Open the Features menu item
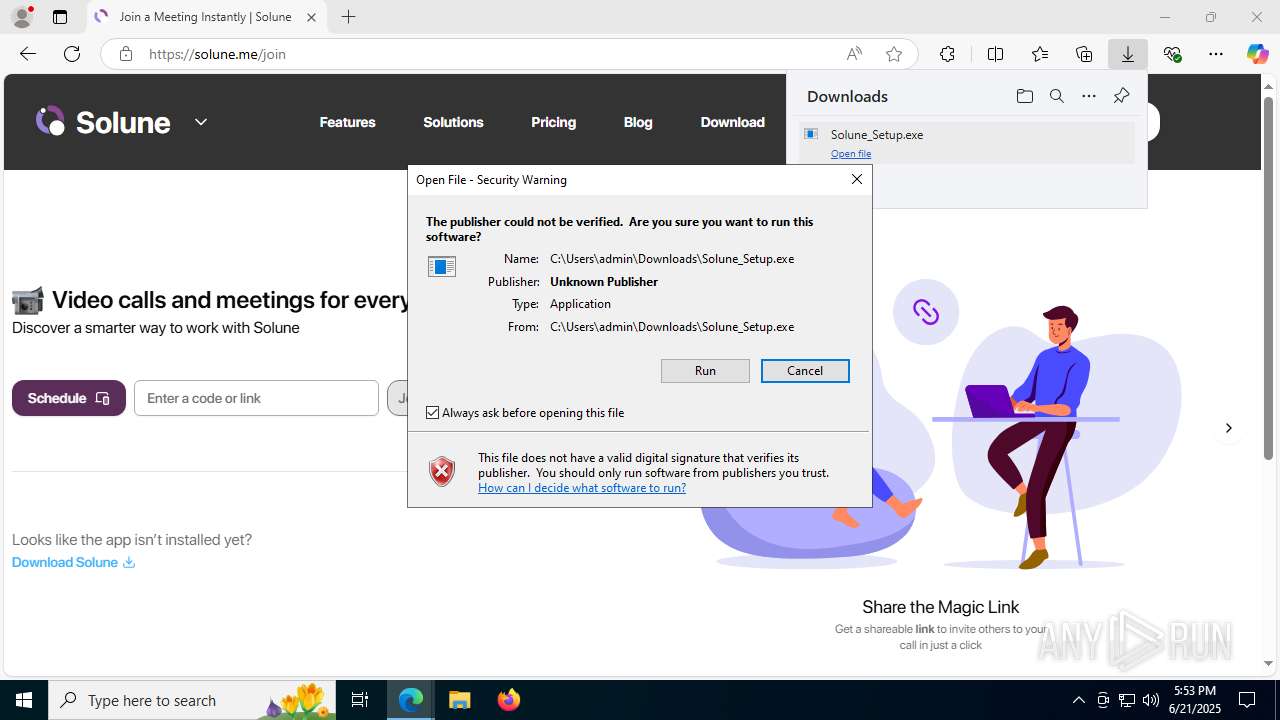Image resolution: width=1280 pixels, height=720 pixels. tap(348, 122)
